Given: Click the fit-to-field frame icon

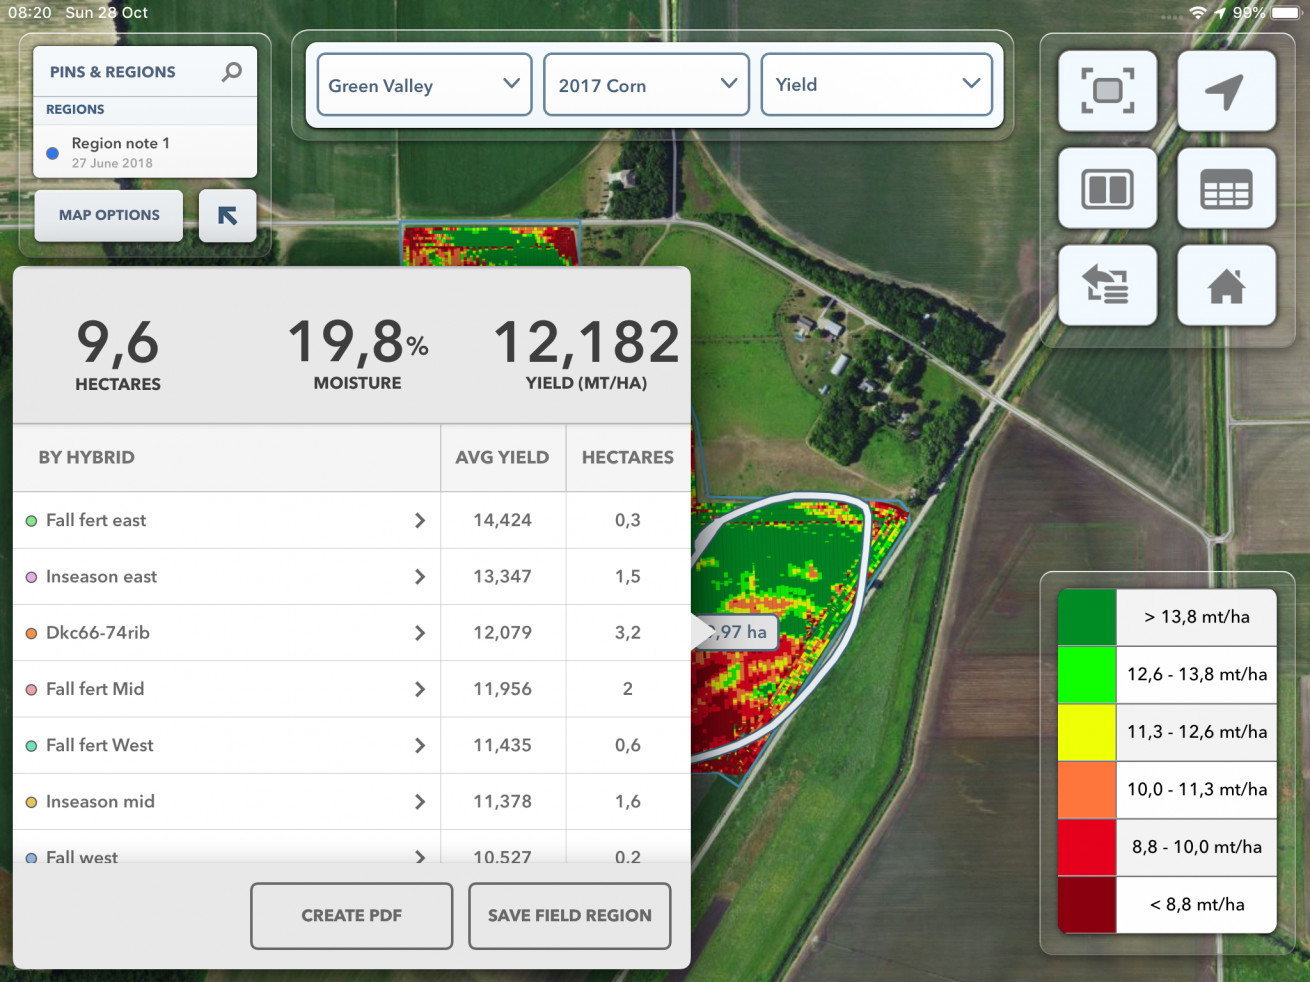Looking at the screenshot, I should click(x=1108, y=91).
